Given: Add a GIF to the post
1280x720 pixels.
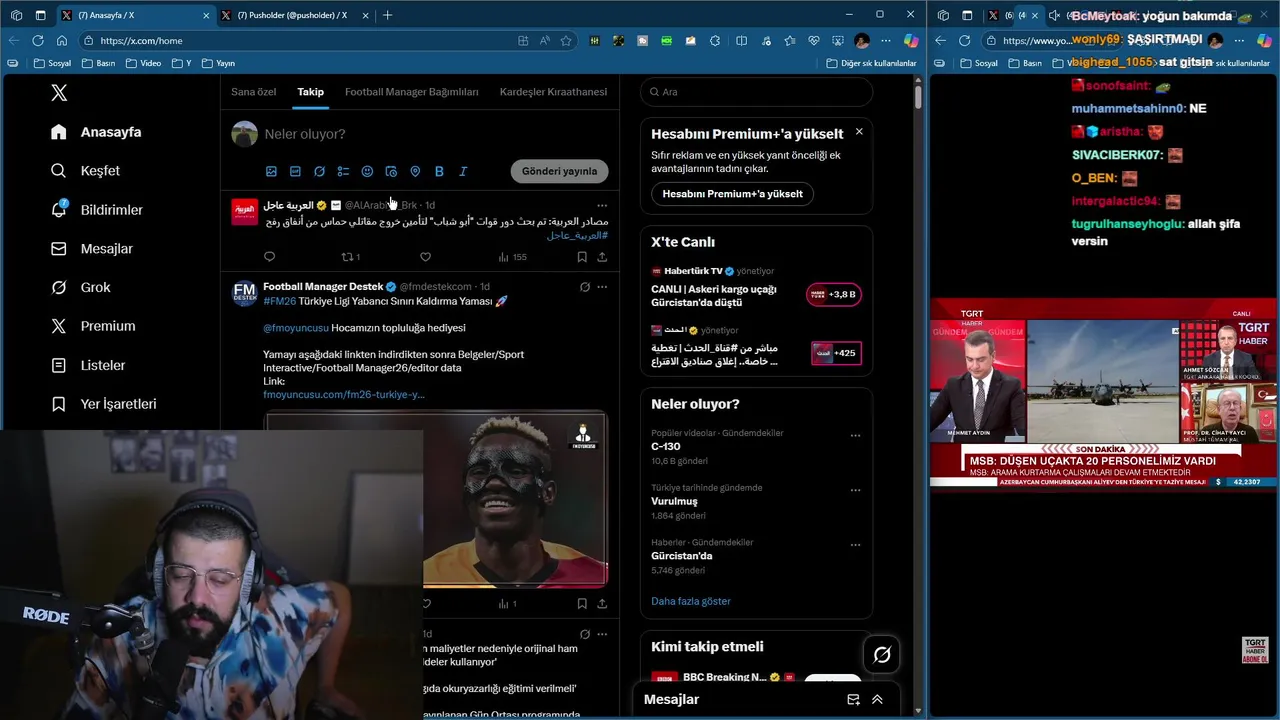Looking at the screenshot, I should pos(295,172).
